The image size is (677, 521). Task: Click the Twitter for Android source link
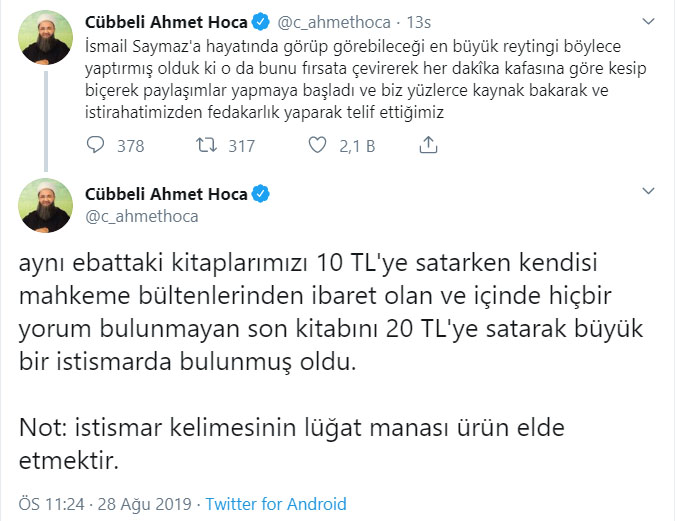276,503
